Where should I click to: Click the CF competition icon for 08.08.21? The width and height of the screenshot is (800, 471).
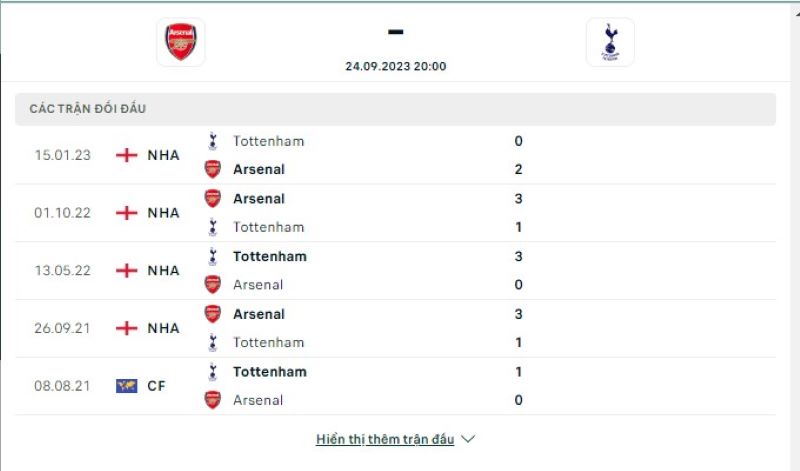(126, 386)
